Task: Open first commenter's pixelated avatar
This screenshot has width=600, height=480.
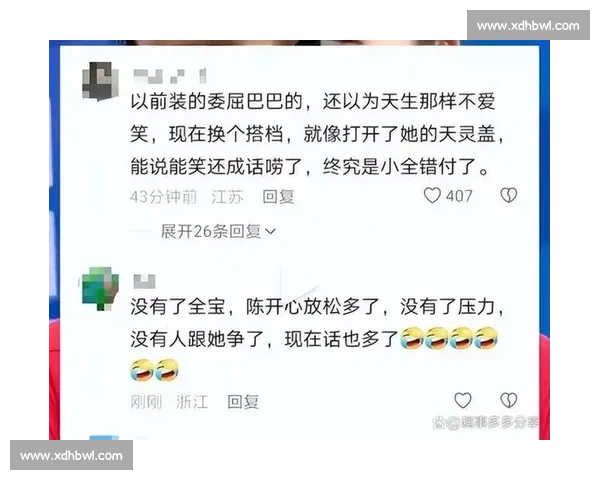Action: point(100,81)
